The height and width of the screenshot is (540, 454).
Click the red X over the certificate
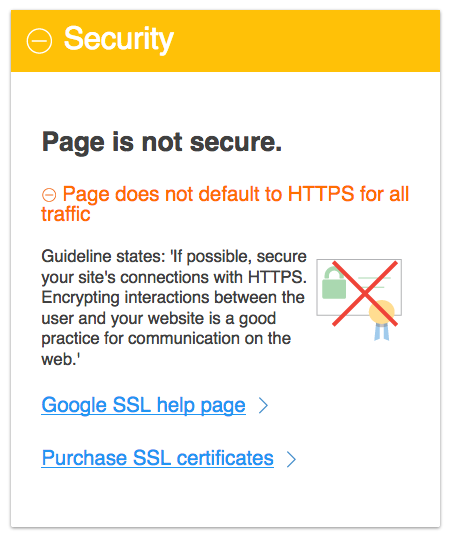(365, 293)
